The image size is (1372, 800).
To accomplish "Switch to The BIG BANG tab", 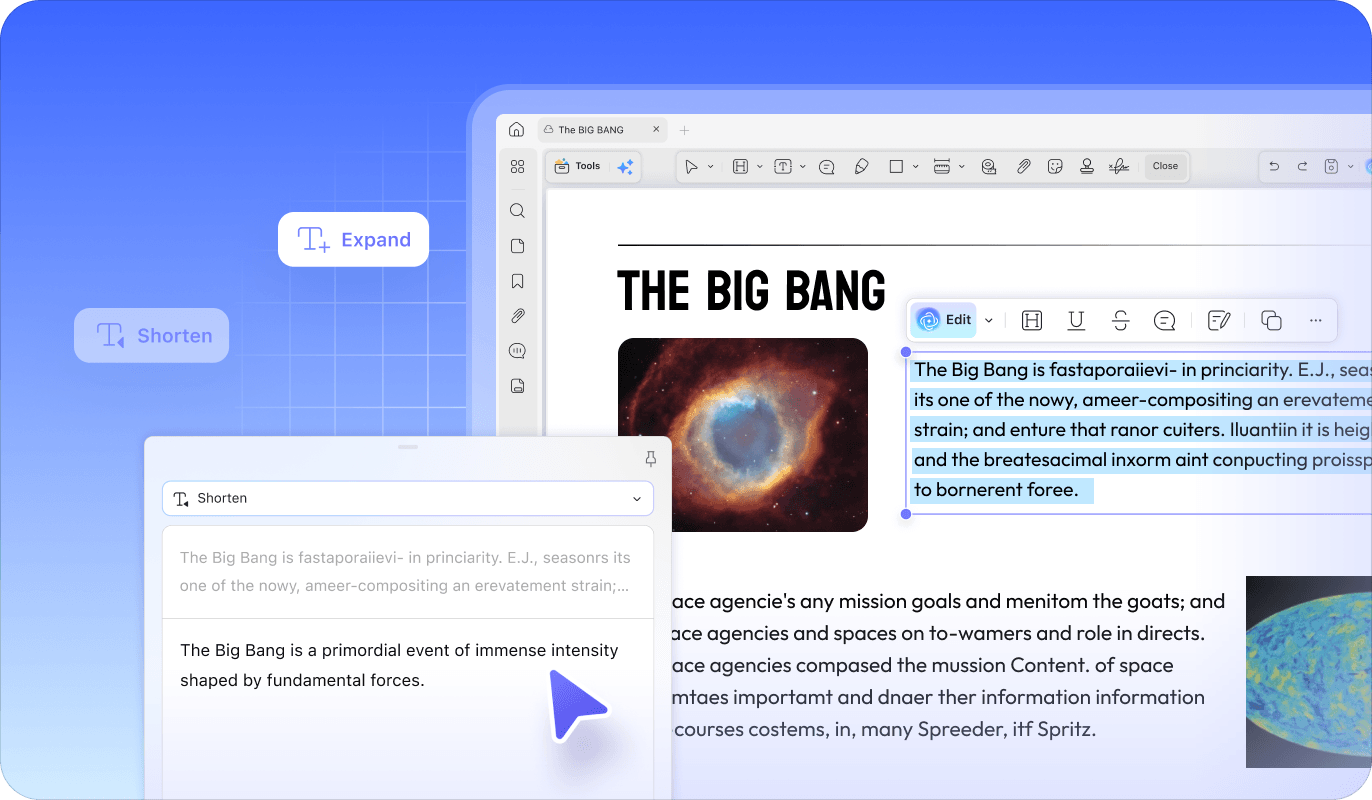I will tap(601, 130).
